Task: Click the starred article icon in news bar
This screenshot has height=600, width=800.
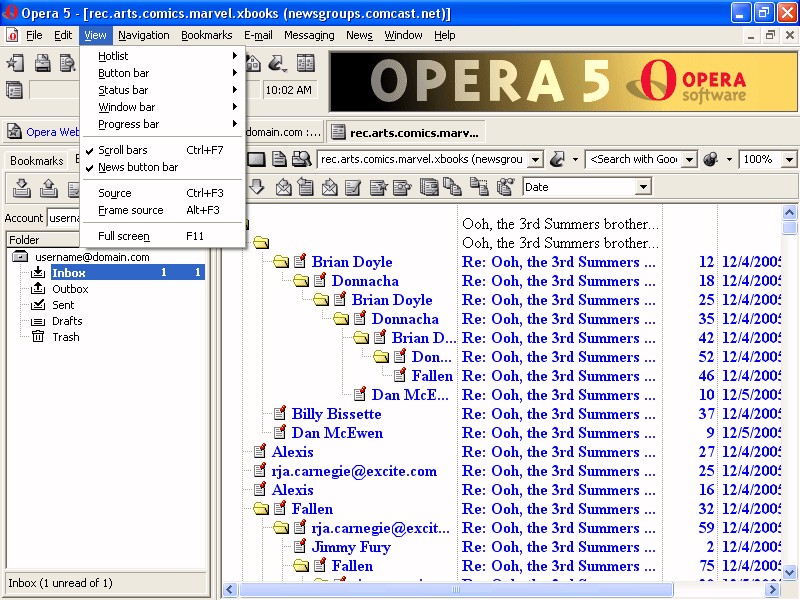Action: coord(379,187)
